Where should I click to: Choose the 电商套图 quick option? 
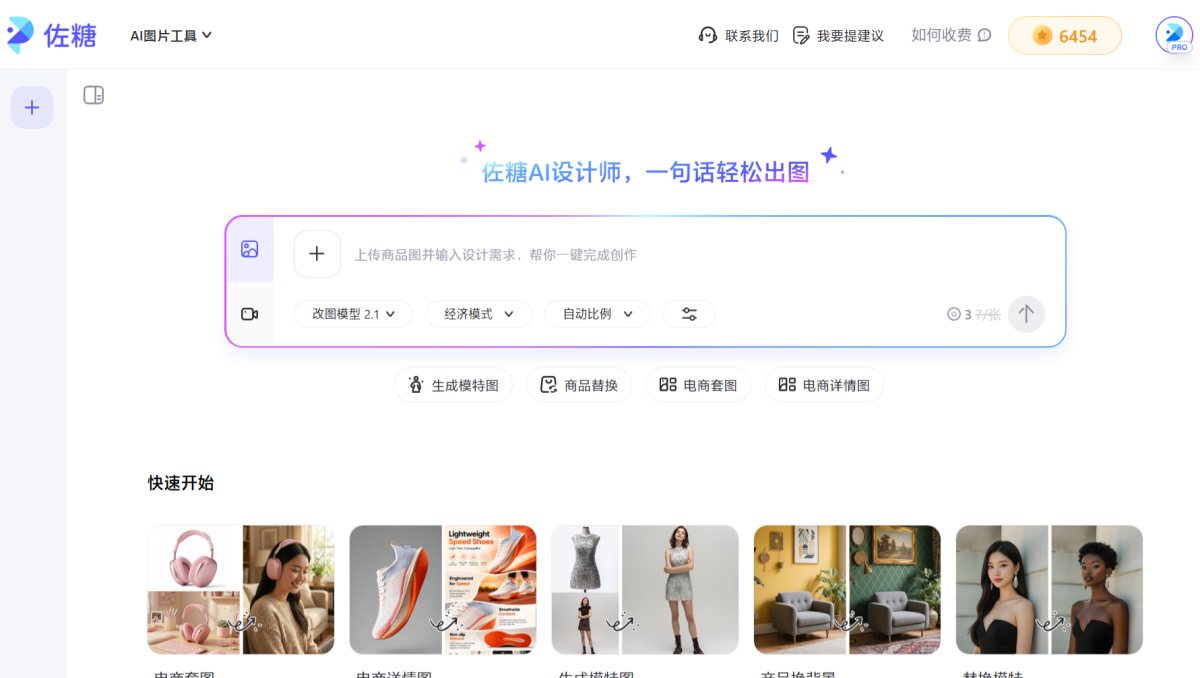pyautogui.click(x=698, y=385)
